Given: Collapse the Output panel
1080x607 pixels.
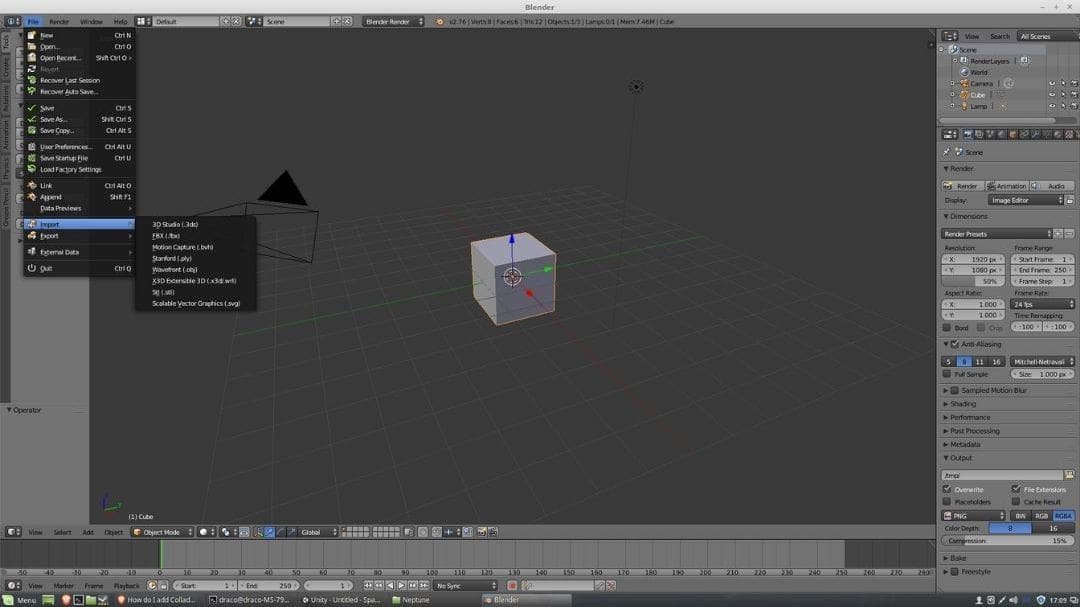Looking at the screenshot, I should (x=960, y=457).
